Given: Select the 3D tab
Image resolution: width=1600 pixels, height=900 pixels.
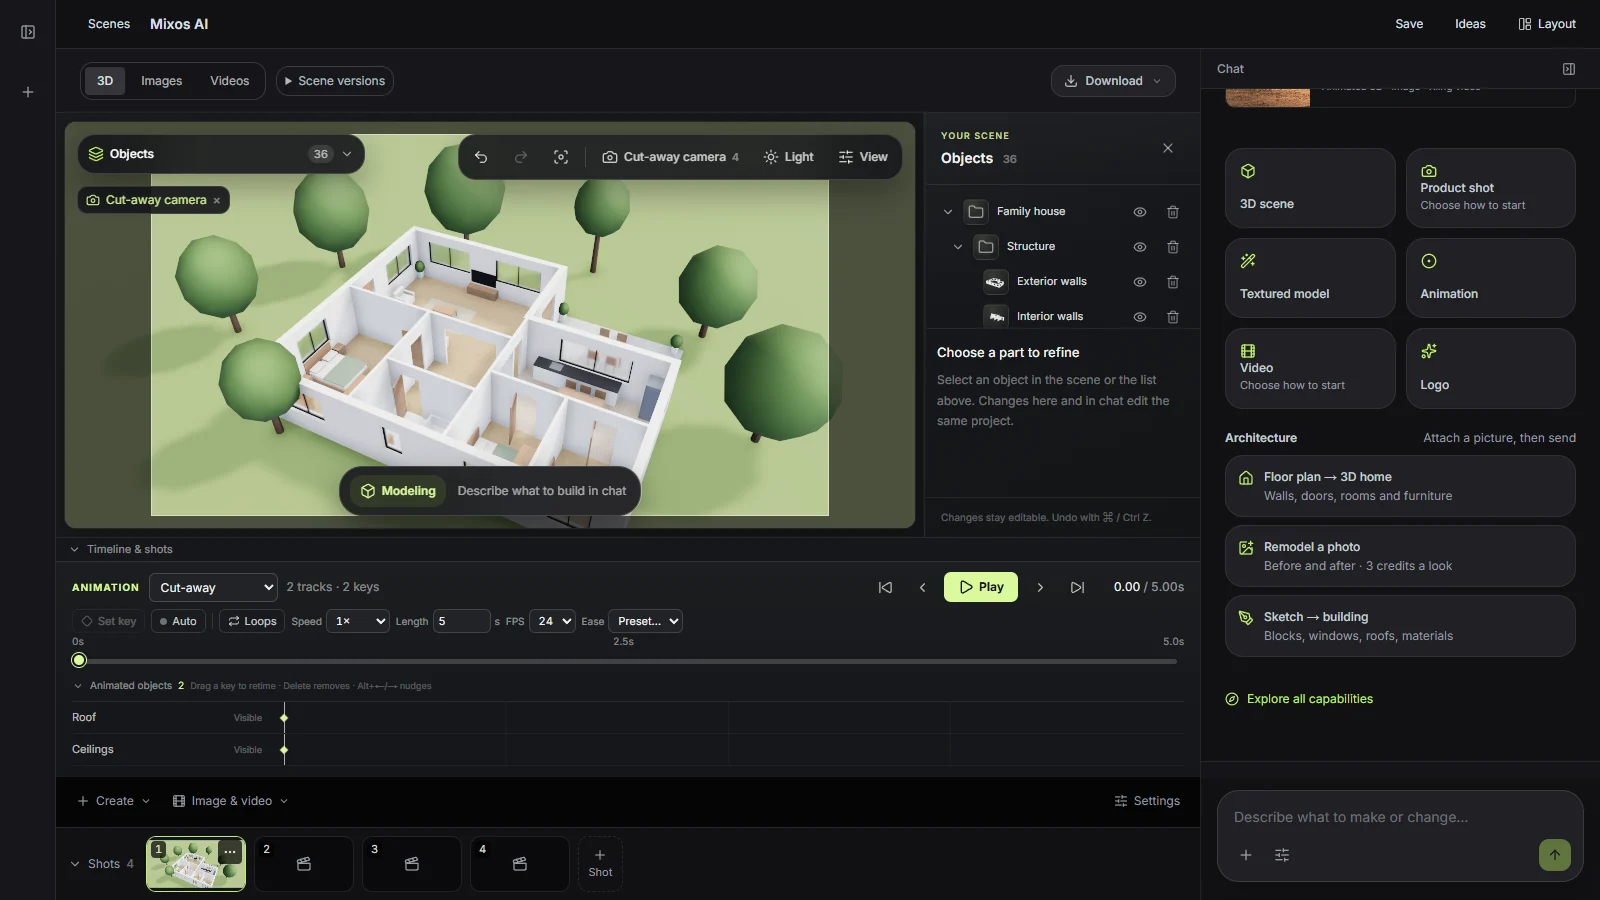Looking at the screenshot, I should tap(105, 81).
